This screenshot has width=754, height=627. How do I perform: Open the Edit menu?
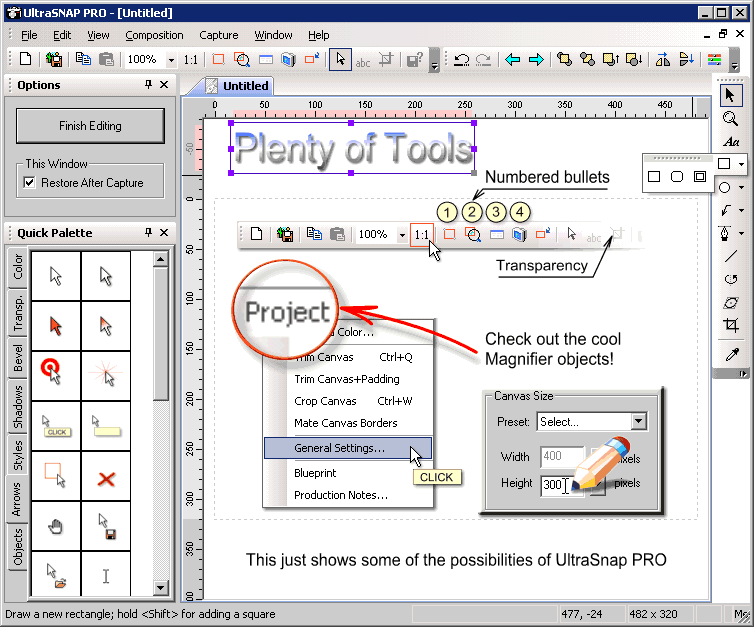(62, 35)
